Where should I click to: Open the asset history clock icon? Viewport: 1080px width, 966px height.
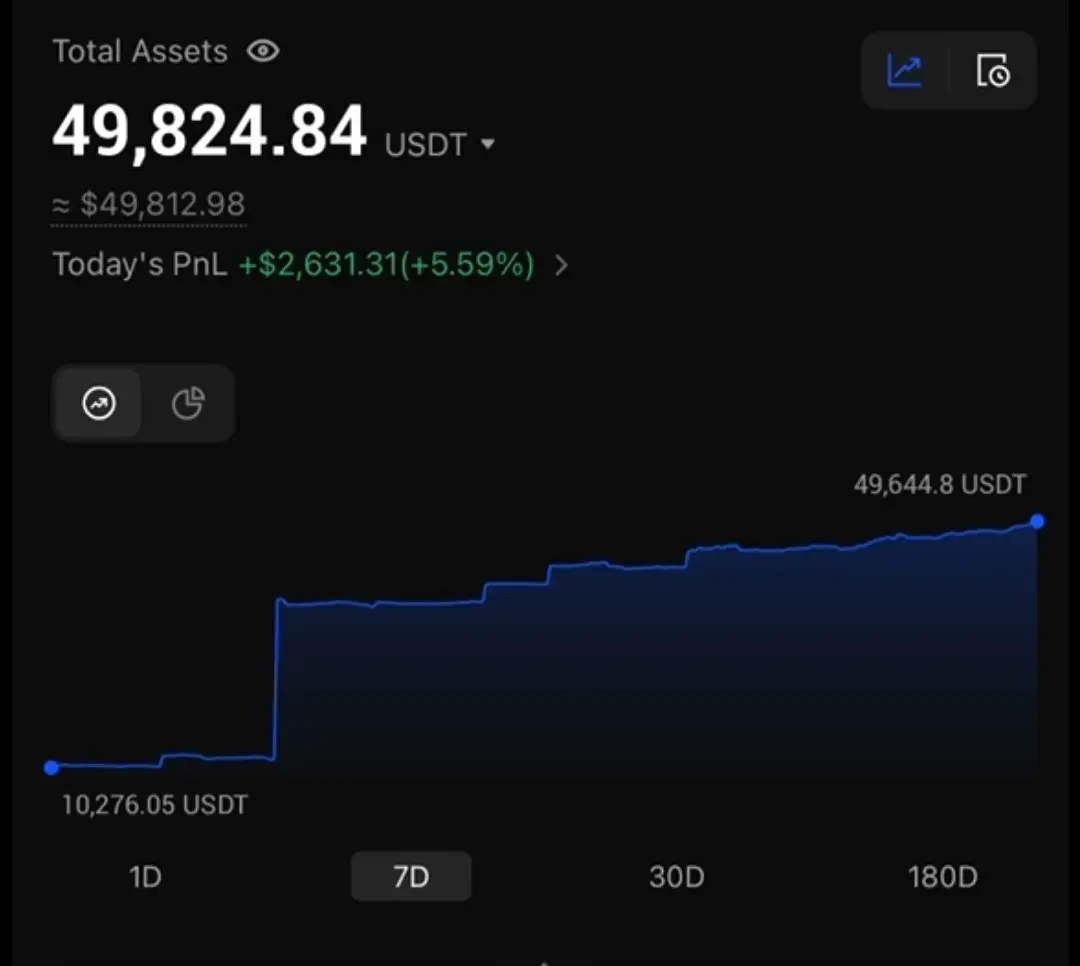pyautogui.click(x=993, y=70)
